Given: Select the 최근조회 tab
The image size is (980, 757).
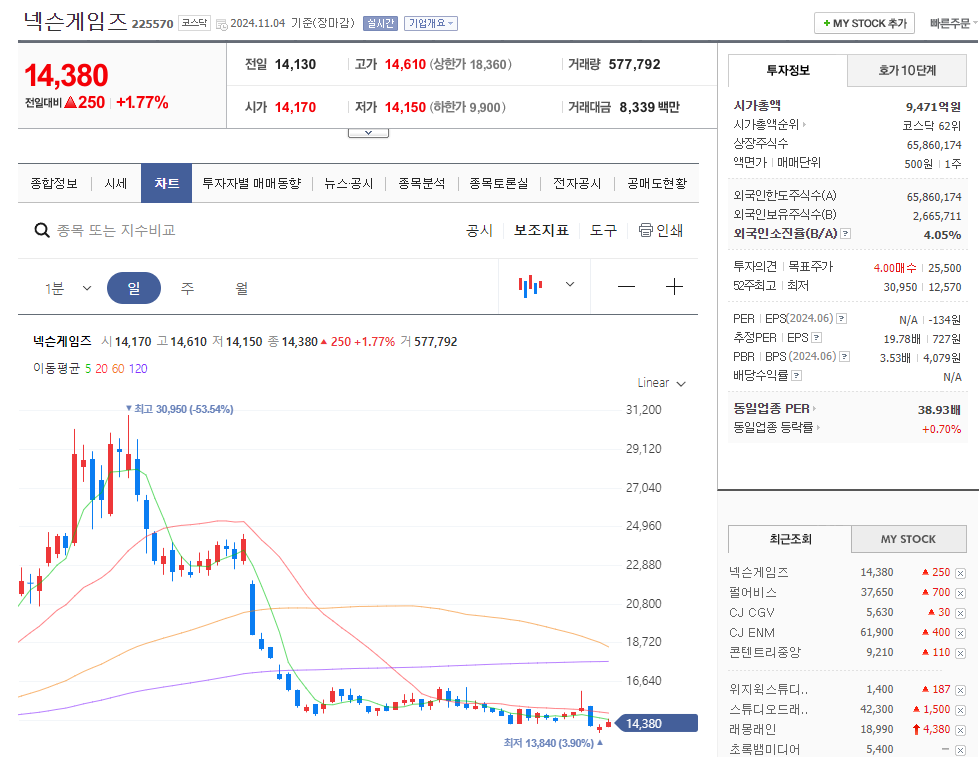Looking at the screenshot, I should pyautogui.click(x=790, y=539).
